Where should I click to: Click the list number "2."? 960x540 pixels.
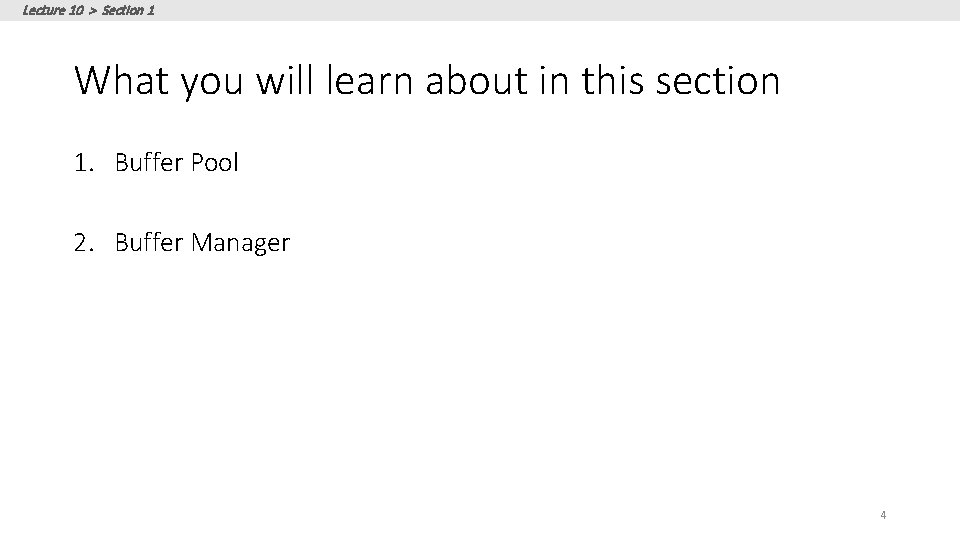tap(84, 242)
